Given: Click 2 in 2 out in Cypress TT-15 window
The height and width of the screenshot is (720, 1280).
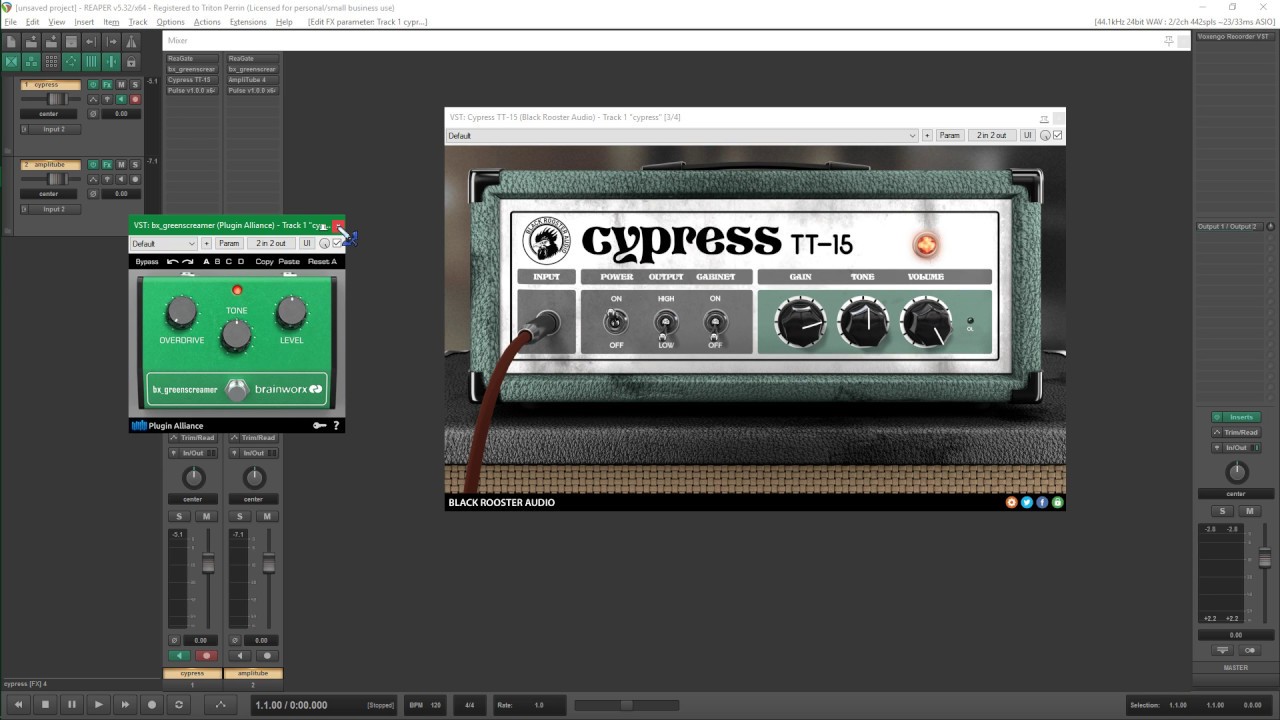Looking at the screenshot, I should 991,135.
